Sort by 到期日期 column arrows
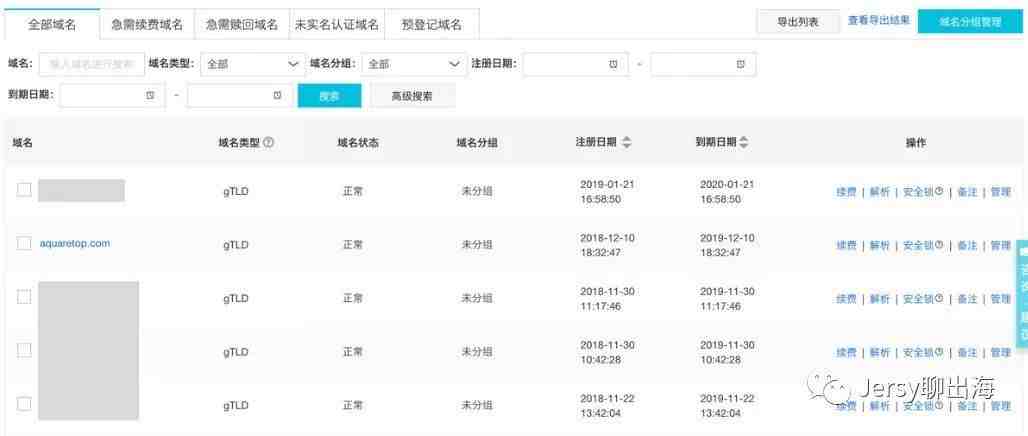The image size is (1028, 436). 743,142
